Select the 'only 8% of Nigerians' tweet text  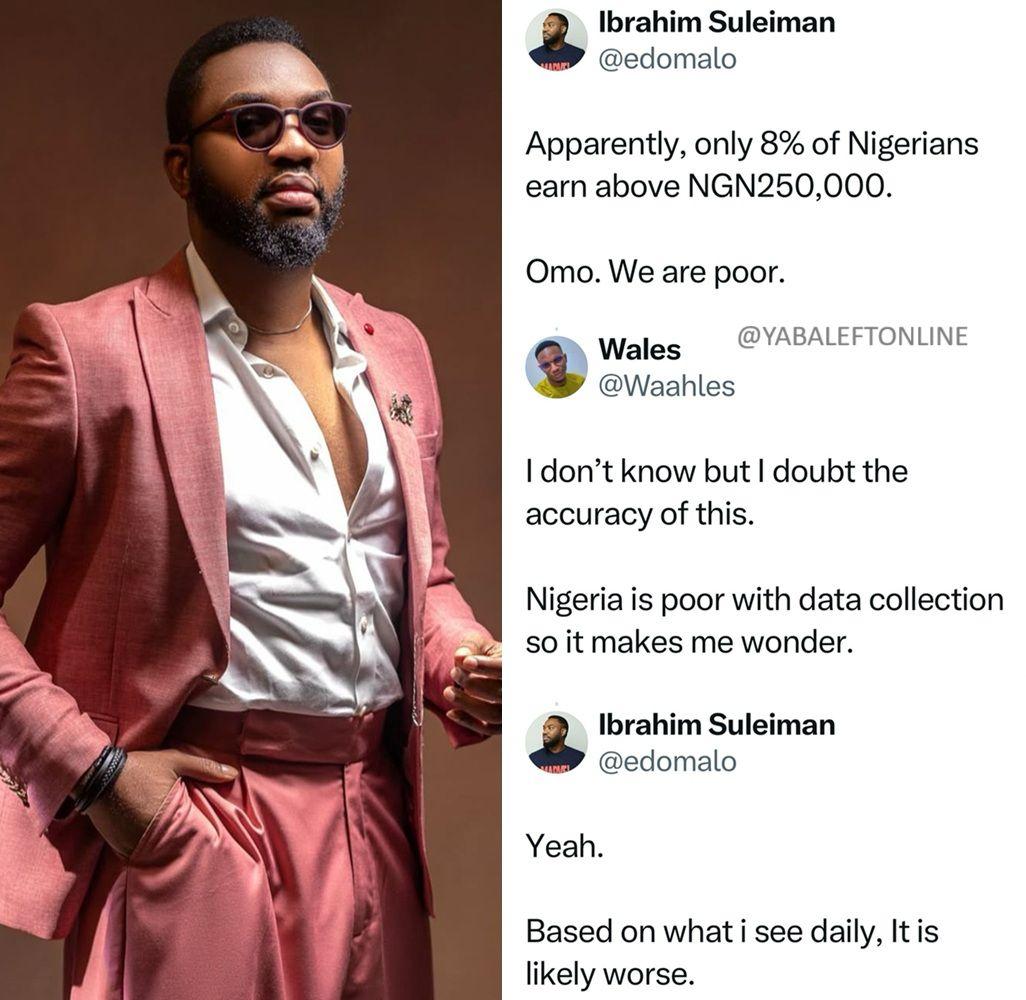tap(751, 164)
